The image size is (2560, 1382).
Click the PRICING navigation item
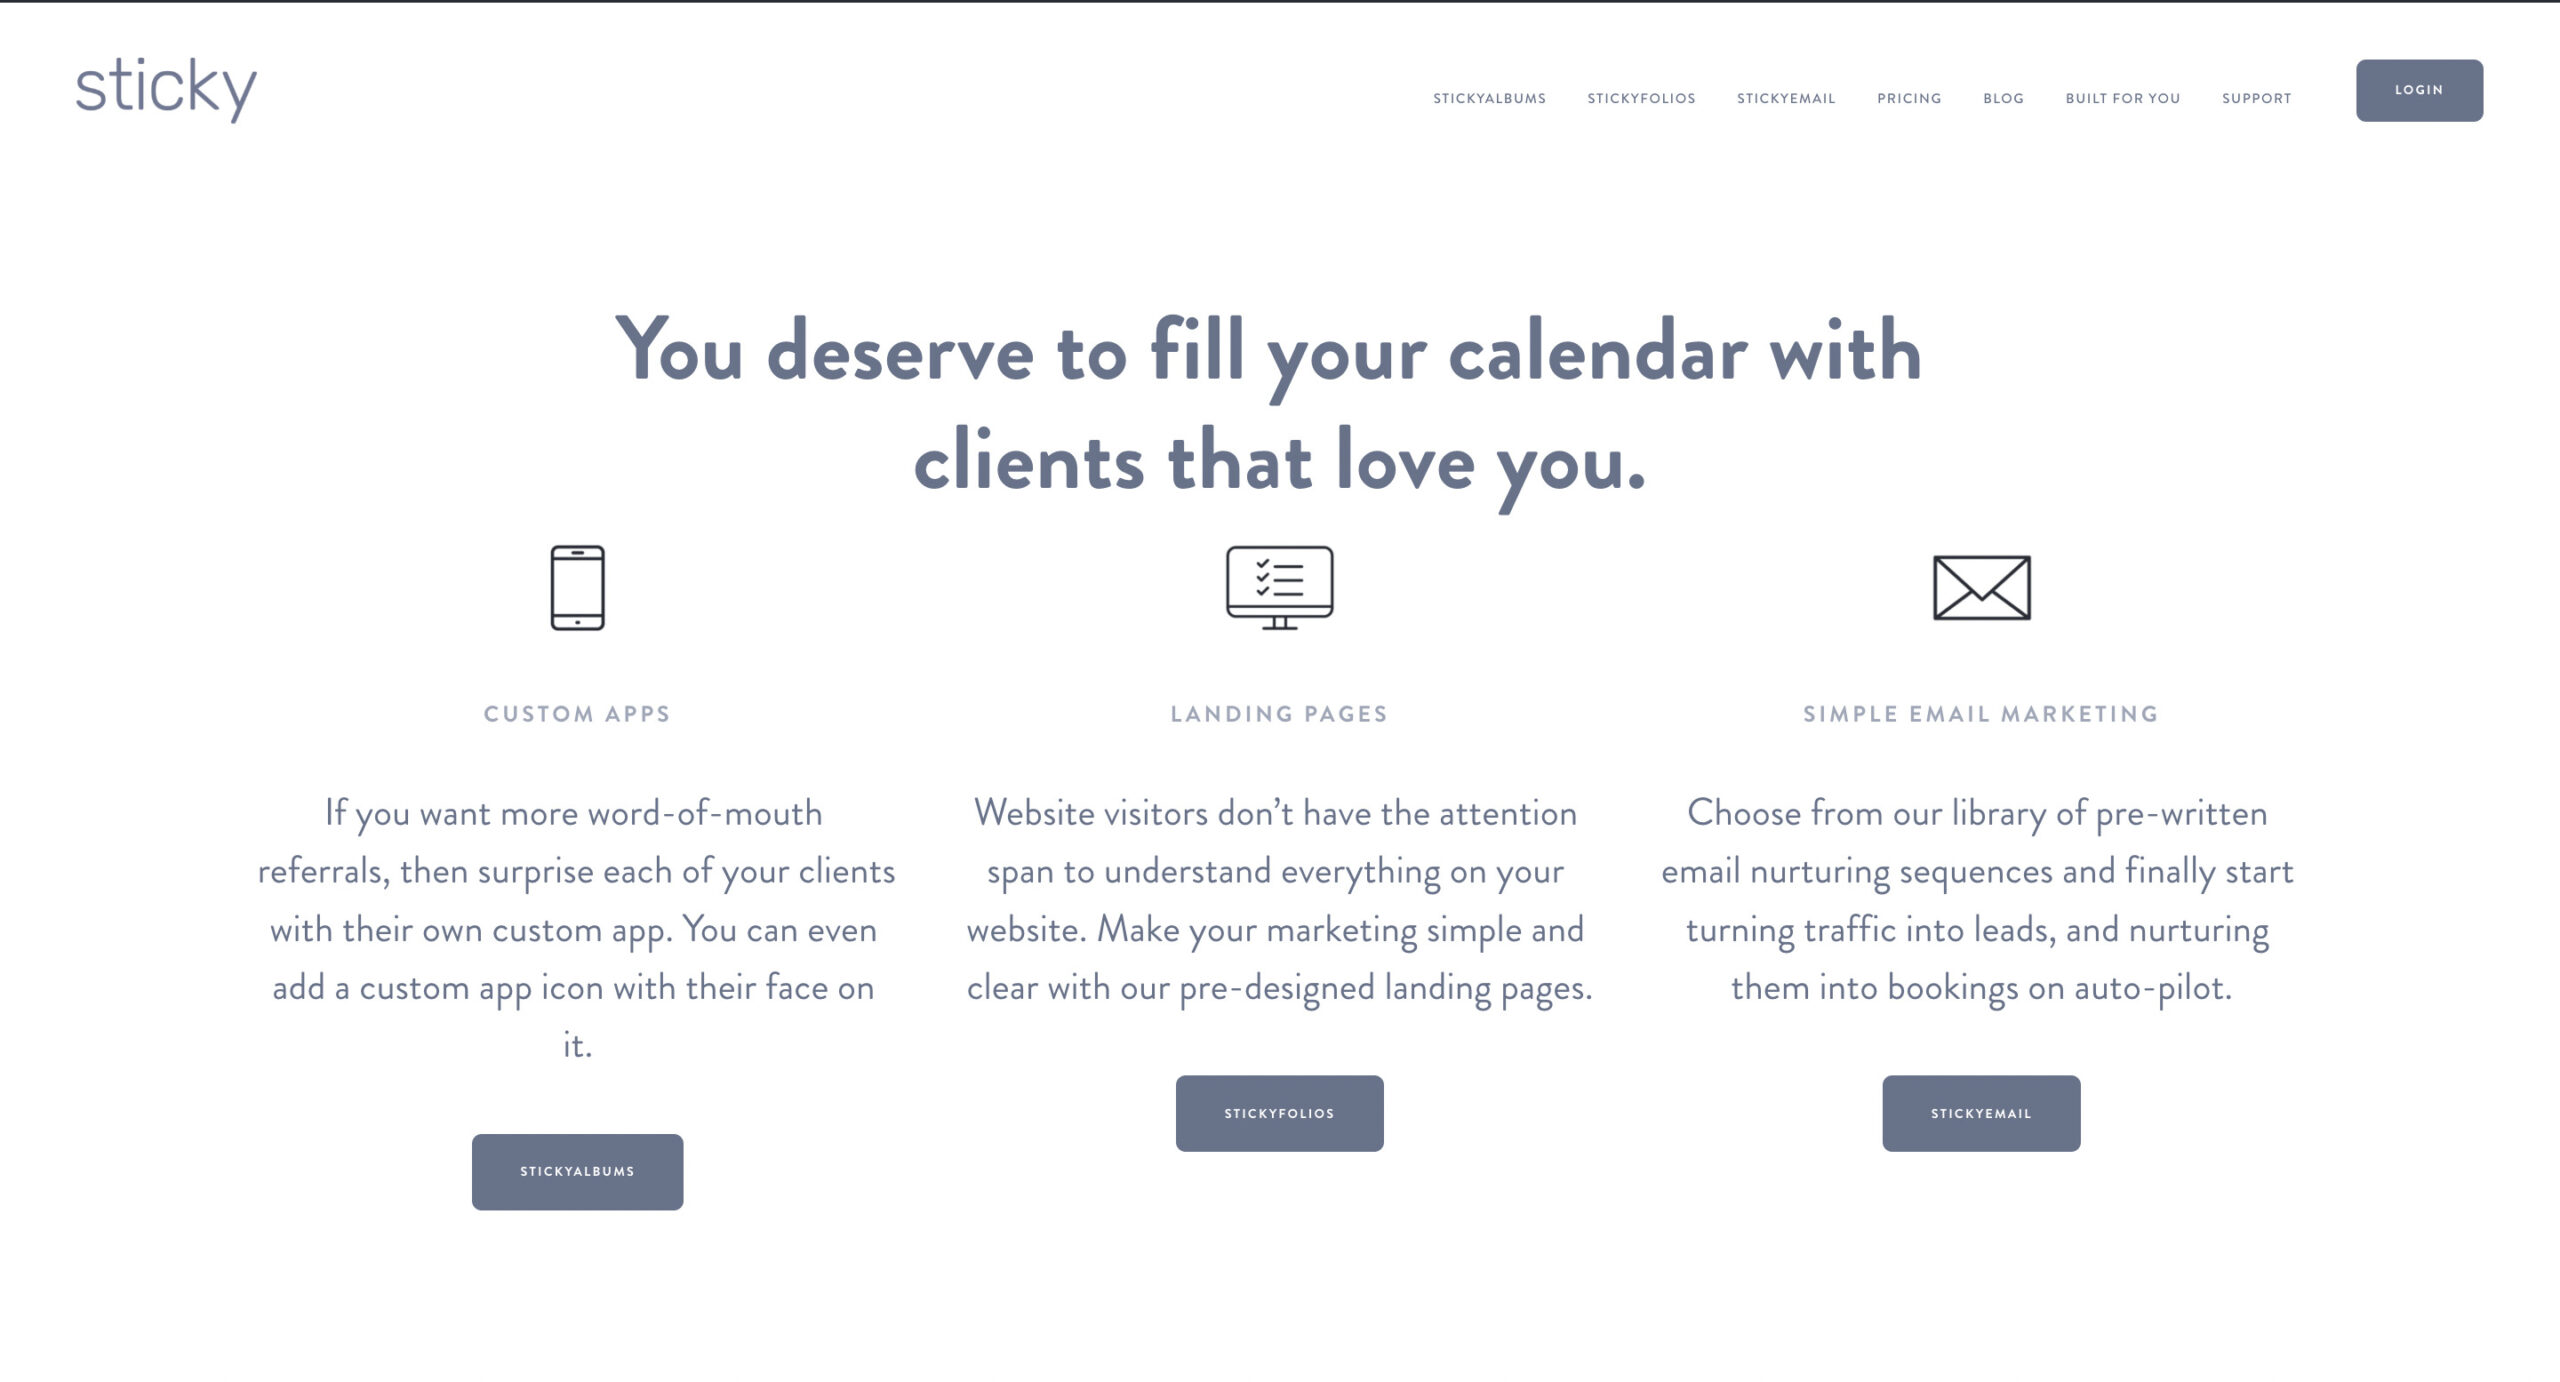click(x=1909, y=99)
